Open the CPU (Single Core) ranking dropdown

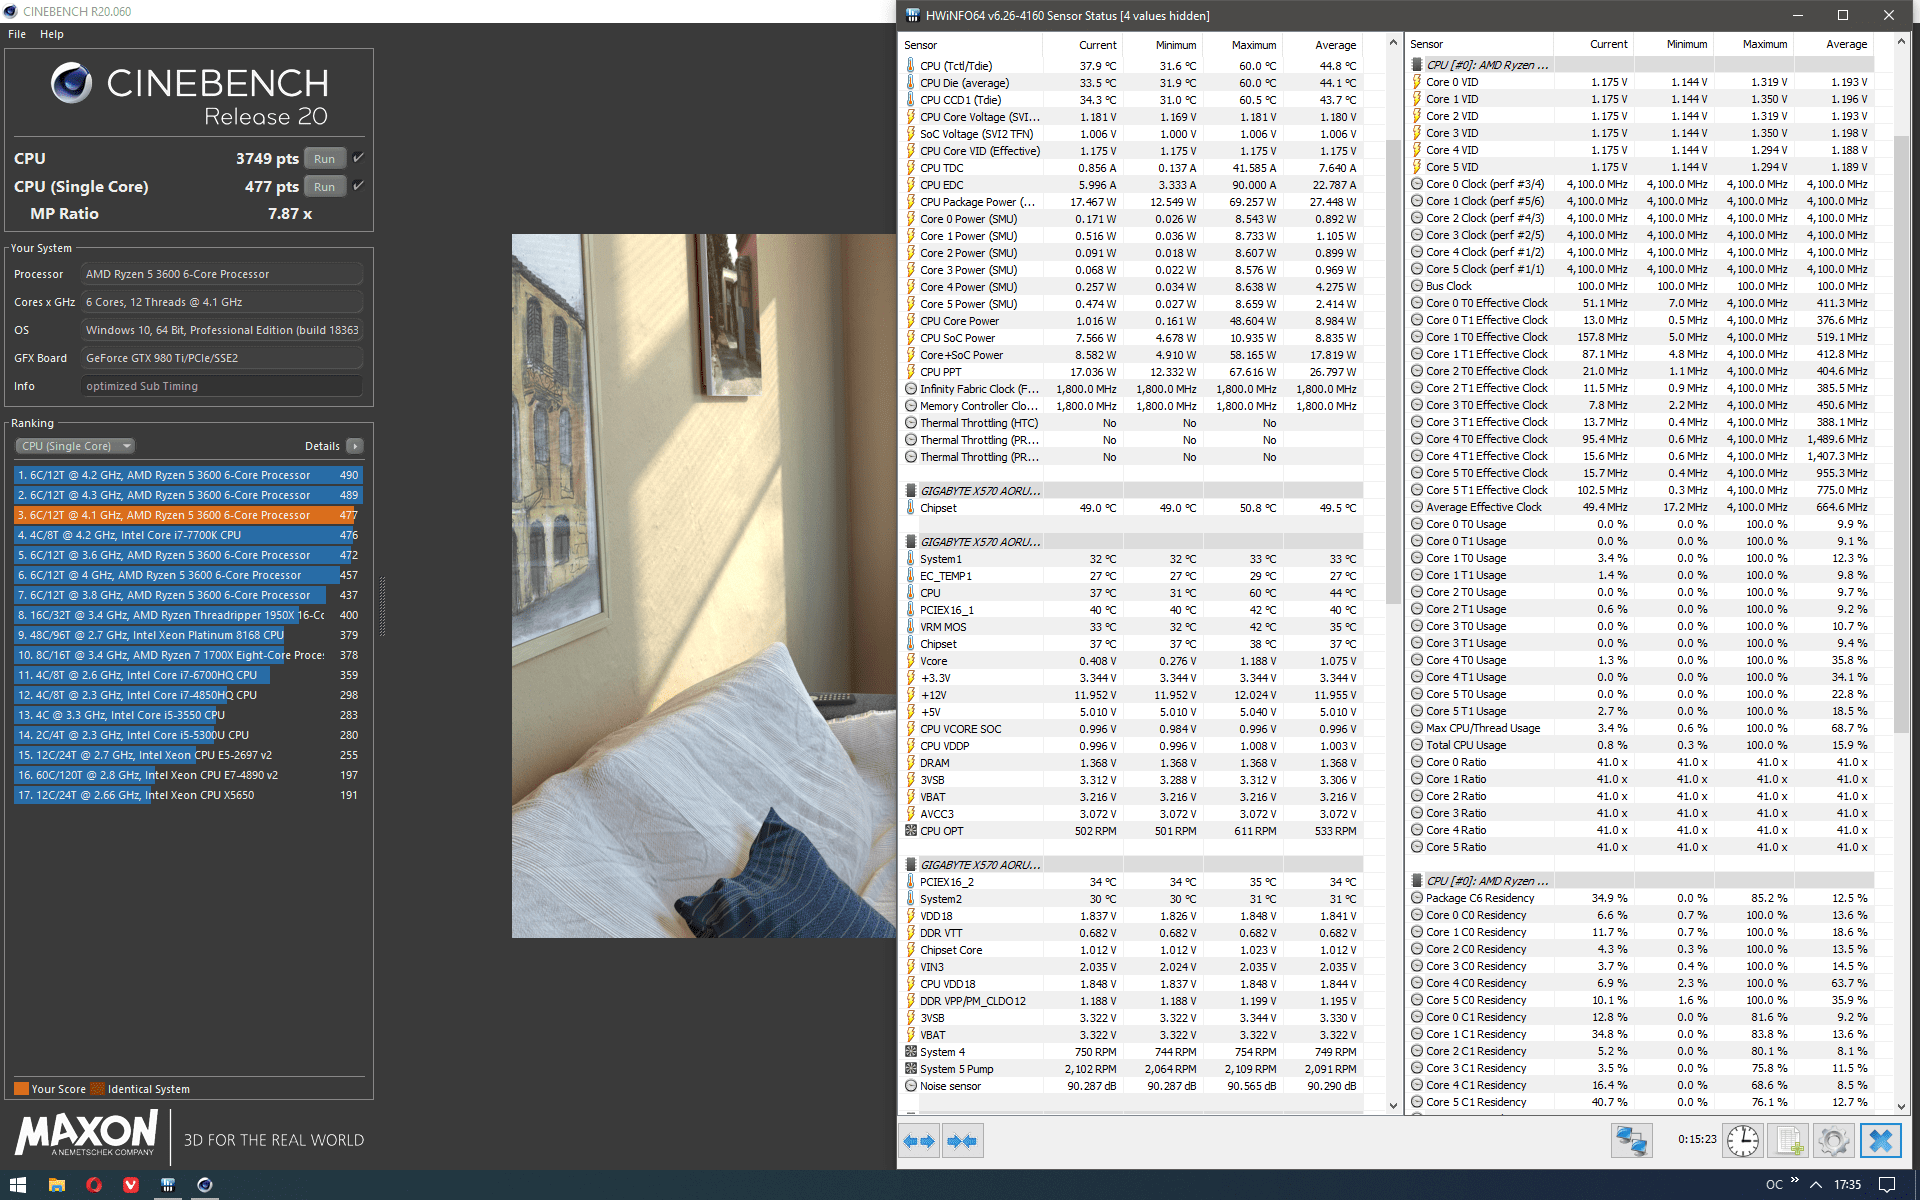pos(75,446)
